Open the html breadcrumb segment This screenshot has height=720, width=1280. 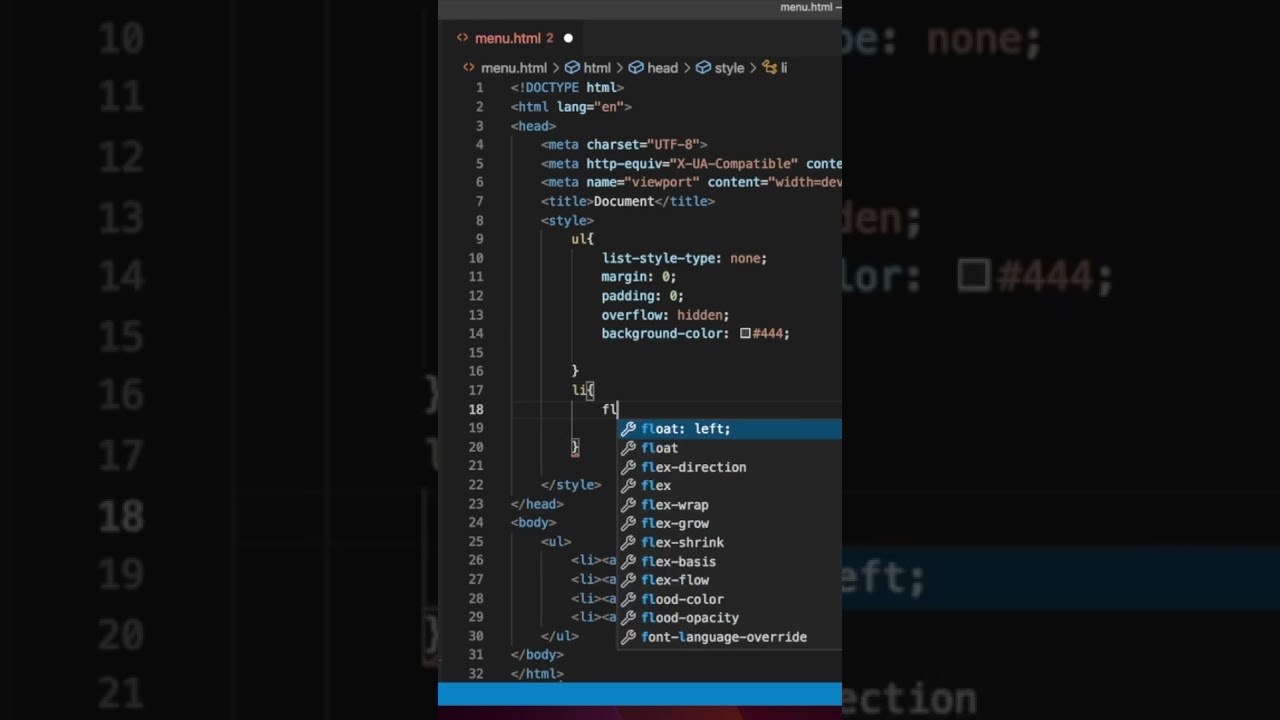coord(588,68)
